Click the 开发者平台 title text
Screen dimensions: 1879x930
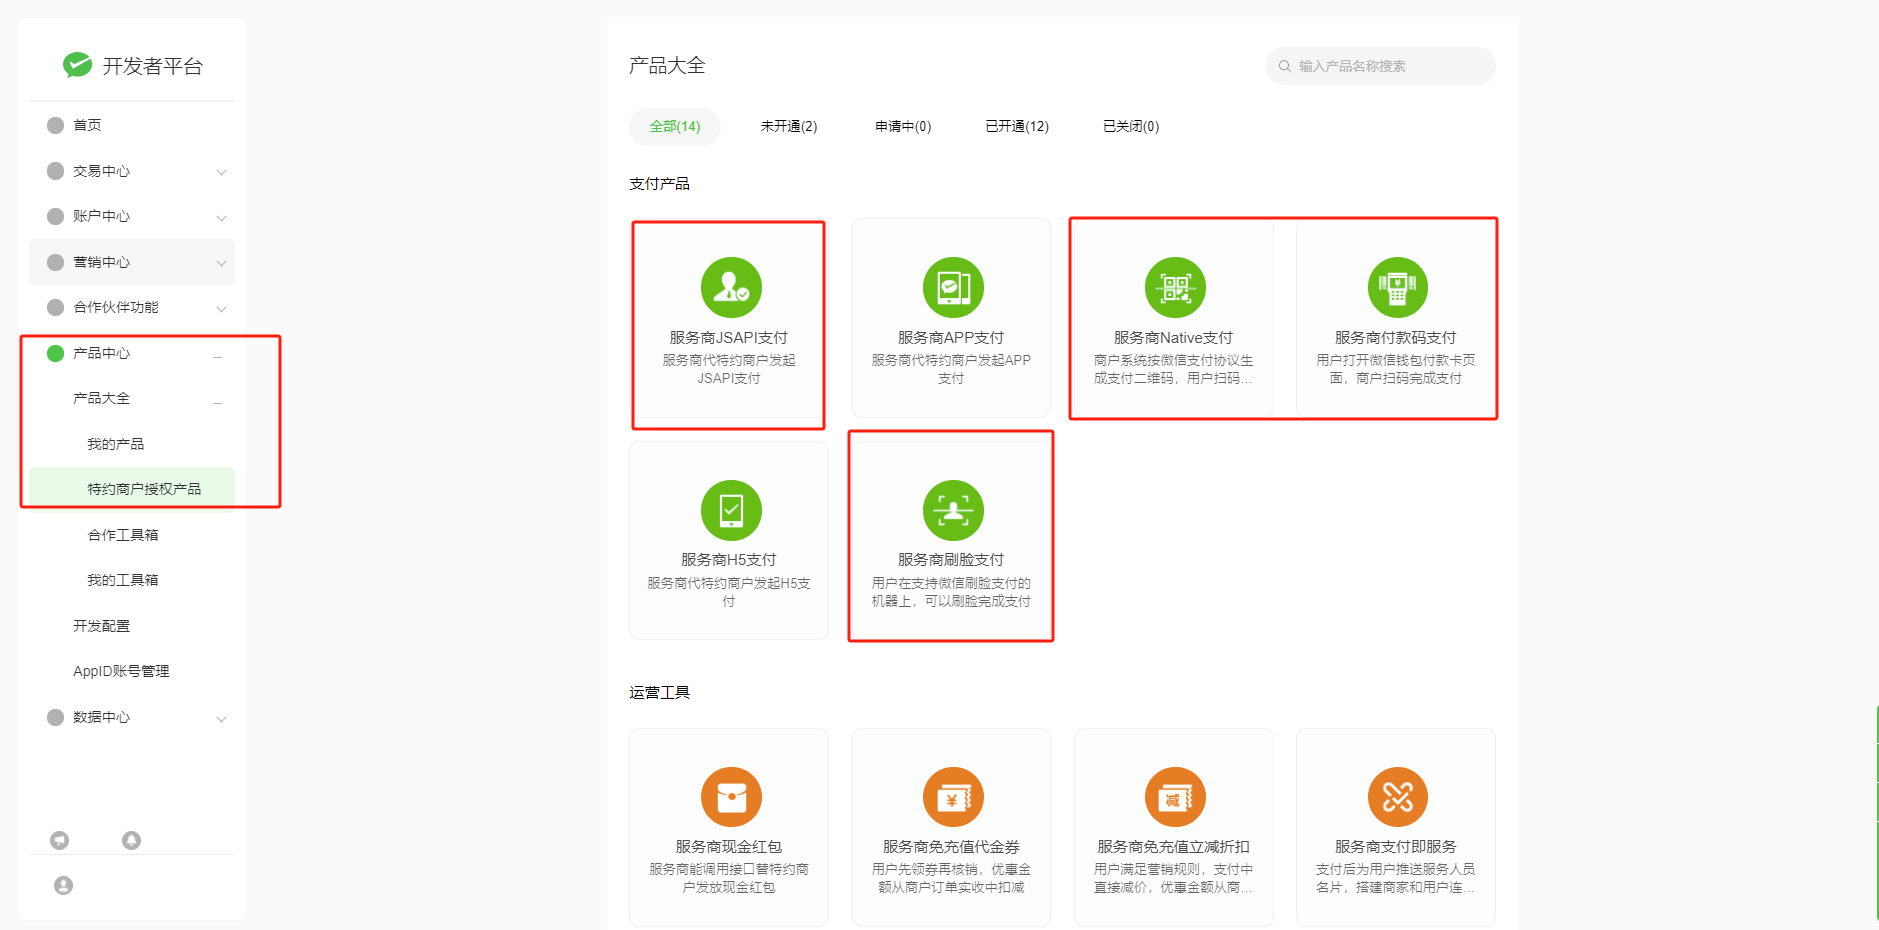[152, 66]
